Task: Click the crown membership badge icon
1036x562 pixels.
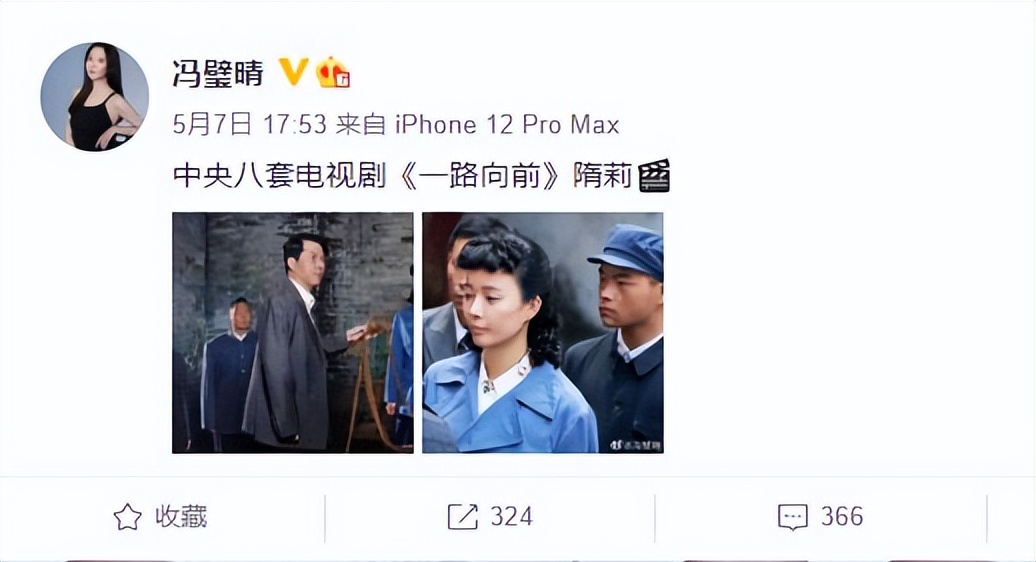Action: (x=332, y=72)
